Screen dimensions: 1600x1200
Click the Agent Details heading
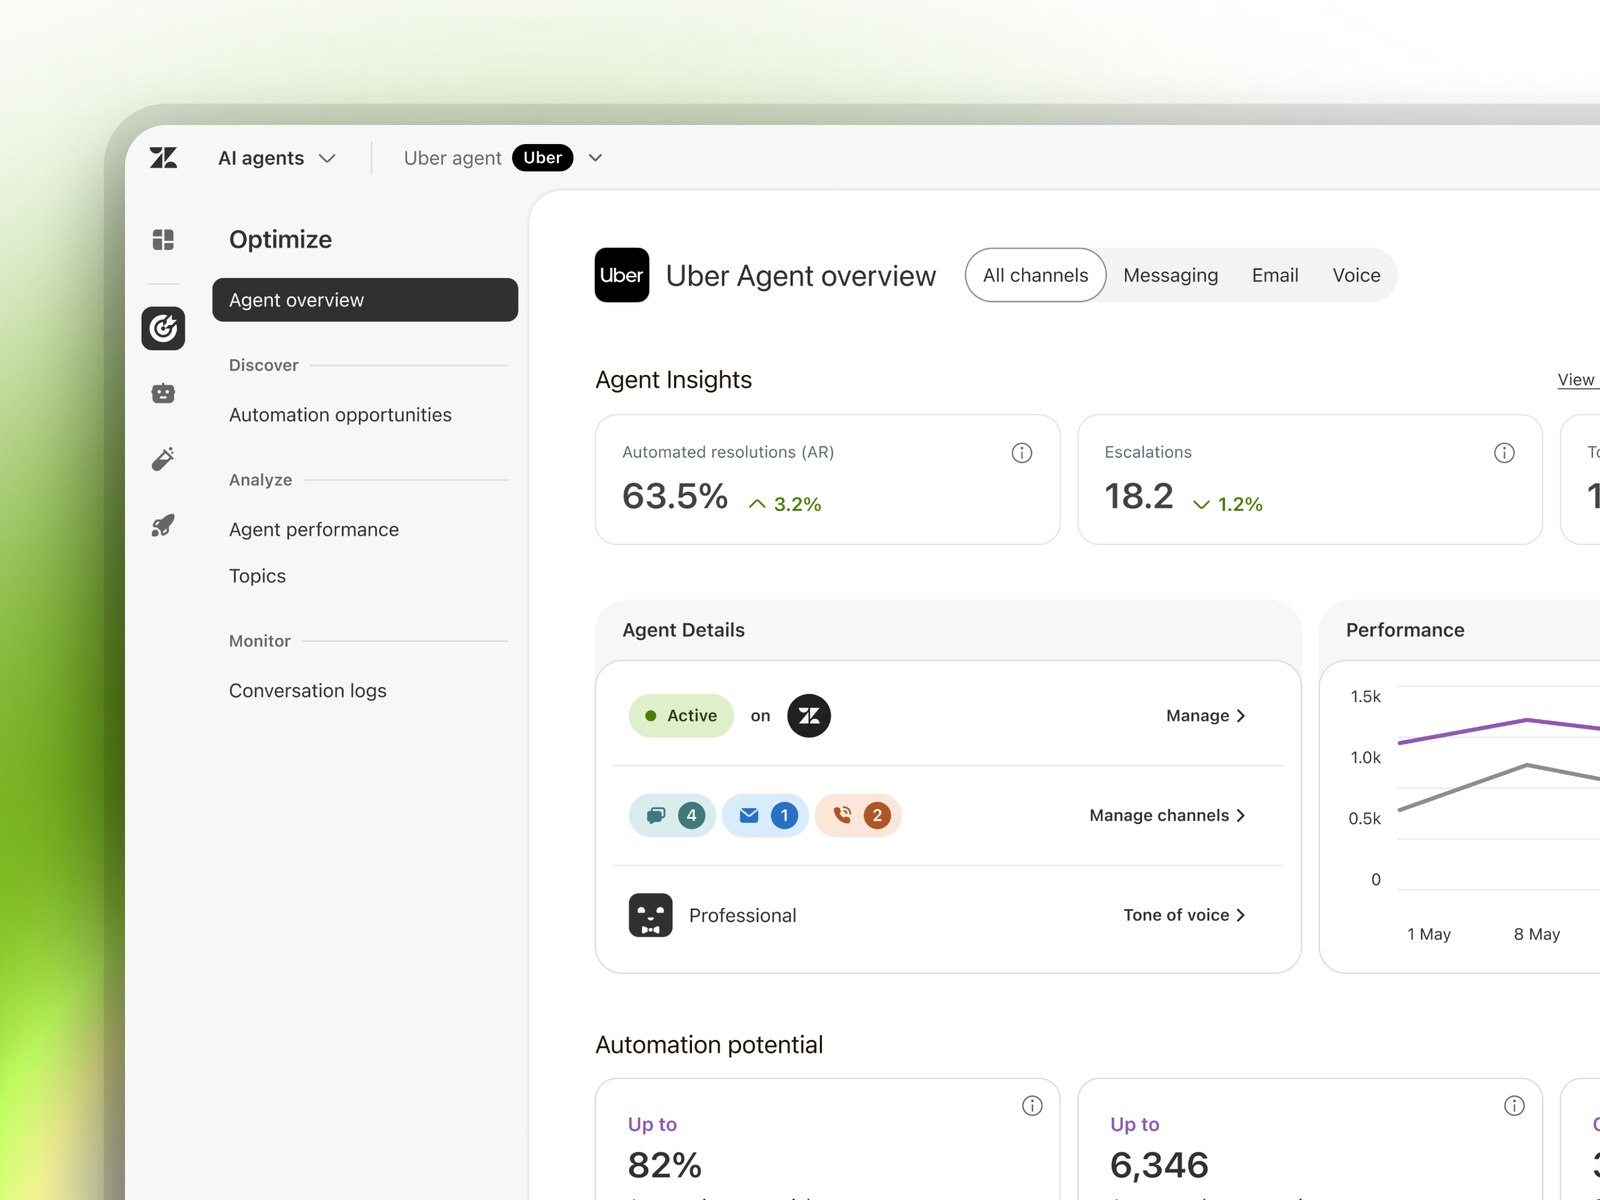pos(683,630)
